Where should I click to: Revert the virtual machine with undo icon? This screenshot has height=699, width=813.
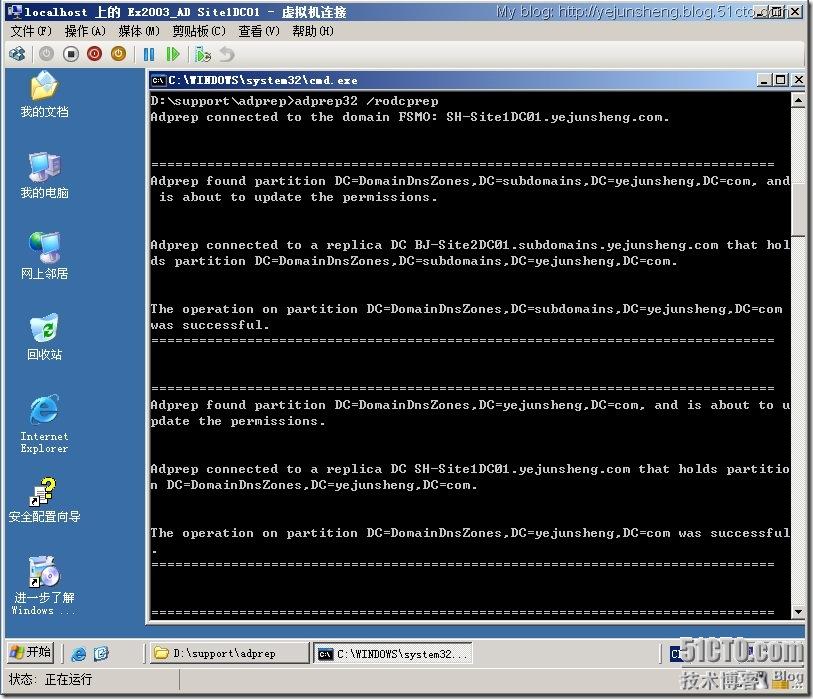click(x=227, y=54)
